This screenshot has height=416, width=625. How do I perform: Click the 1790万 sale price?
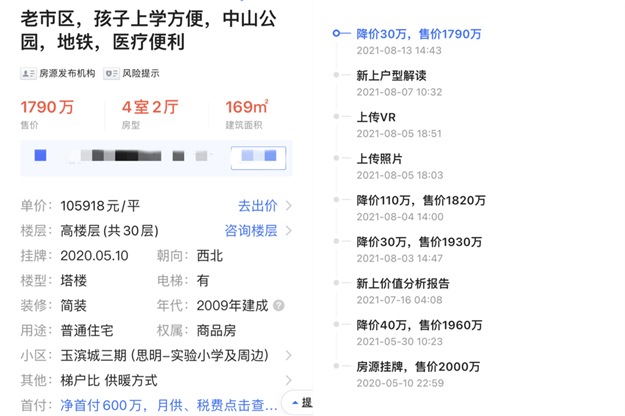point(47,107)
